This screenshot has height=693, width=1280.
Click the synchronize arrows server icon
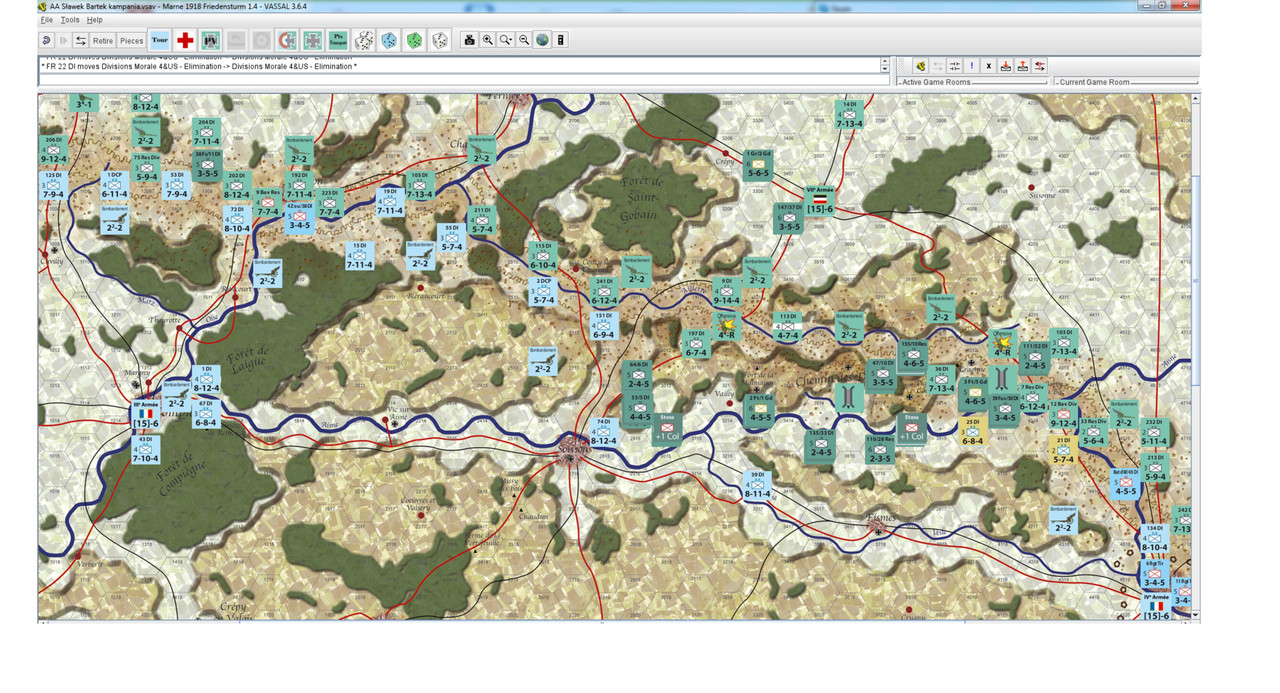[954, 66]
